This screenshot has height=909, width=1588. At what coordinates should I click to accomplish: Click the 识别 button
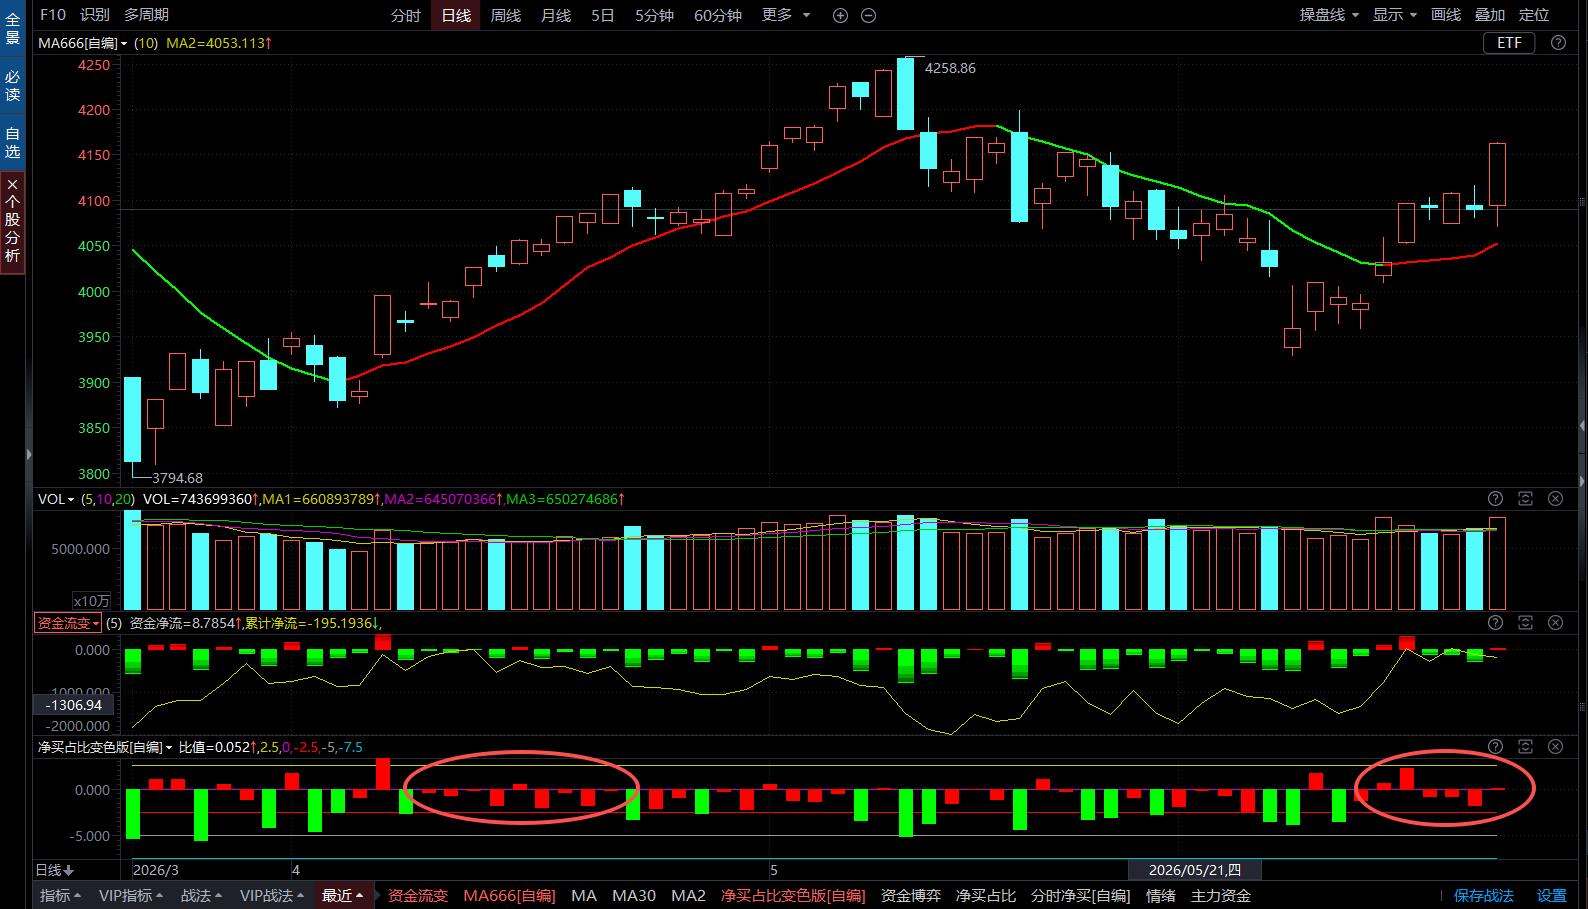click(95, 15)
